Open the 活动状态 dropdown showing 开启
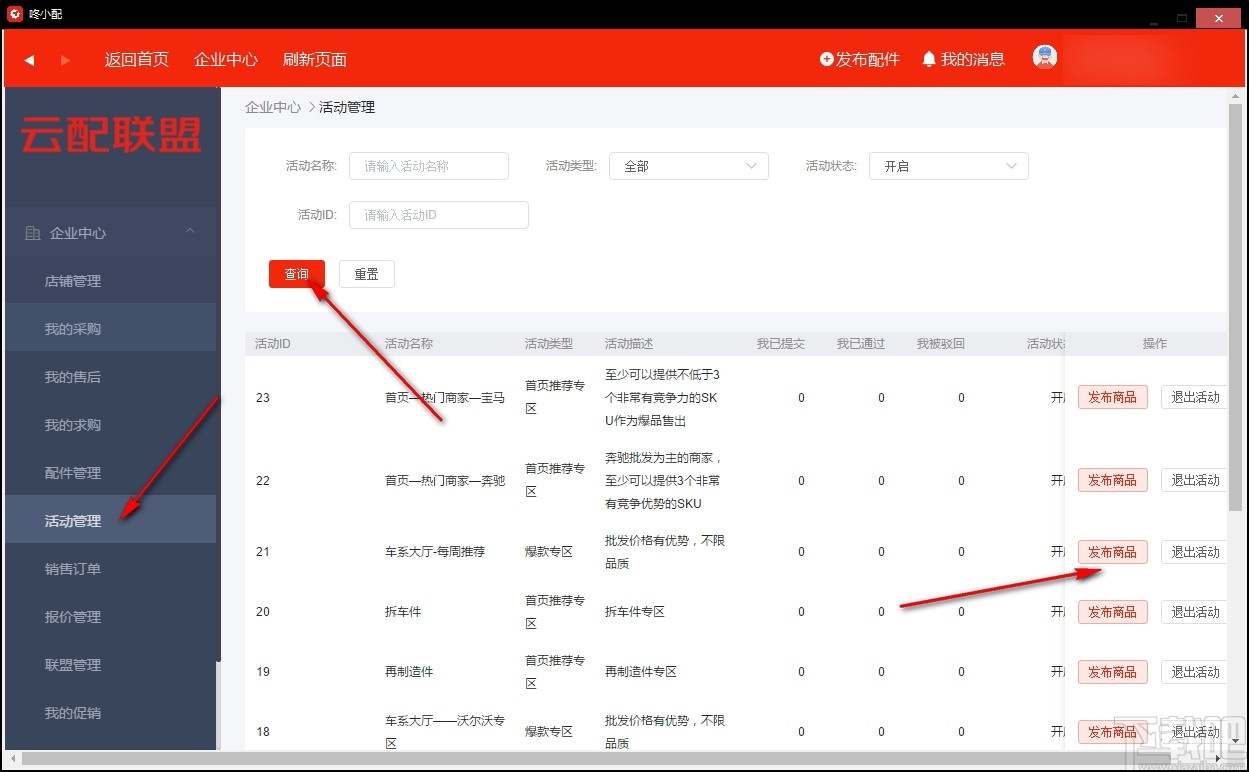 pyautogui.click(x=947, y=165)
